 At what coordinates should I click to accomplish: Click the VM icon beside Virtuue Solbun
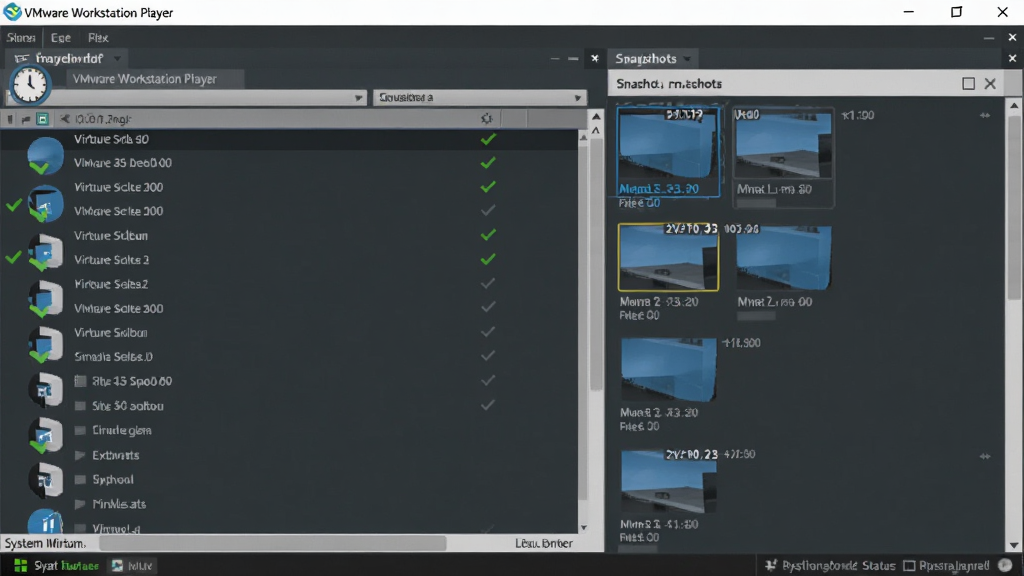coord(45,345)
